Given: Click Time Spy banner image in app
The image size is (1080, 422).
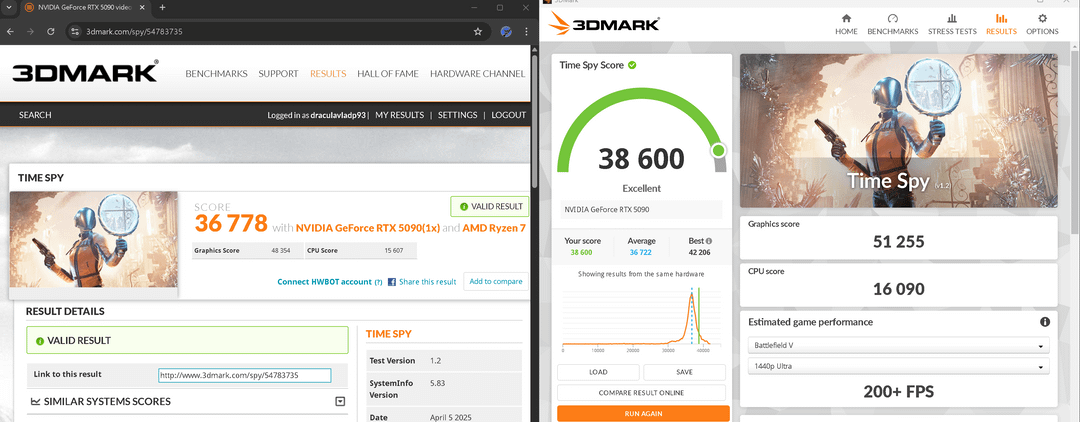Looking at the screenshot, I should [x=899, y=131].
